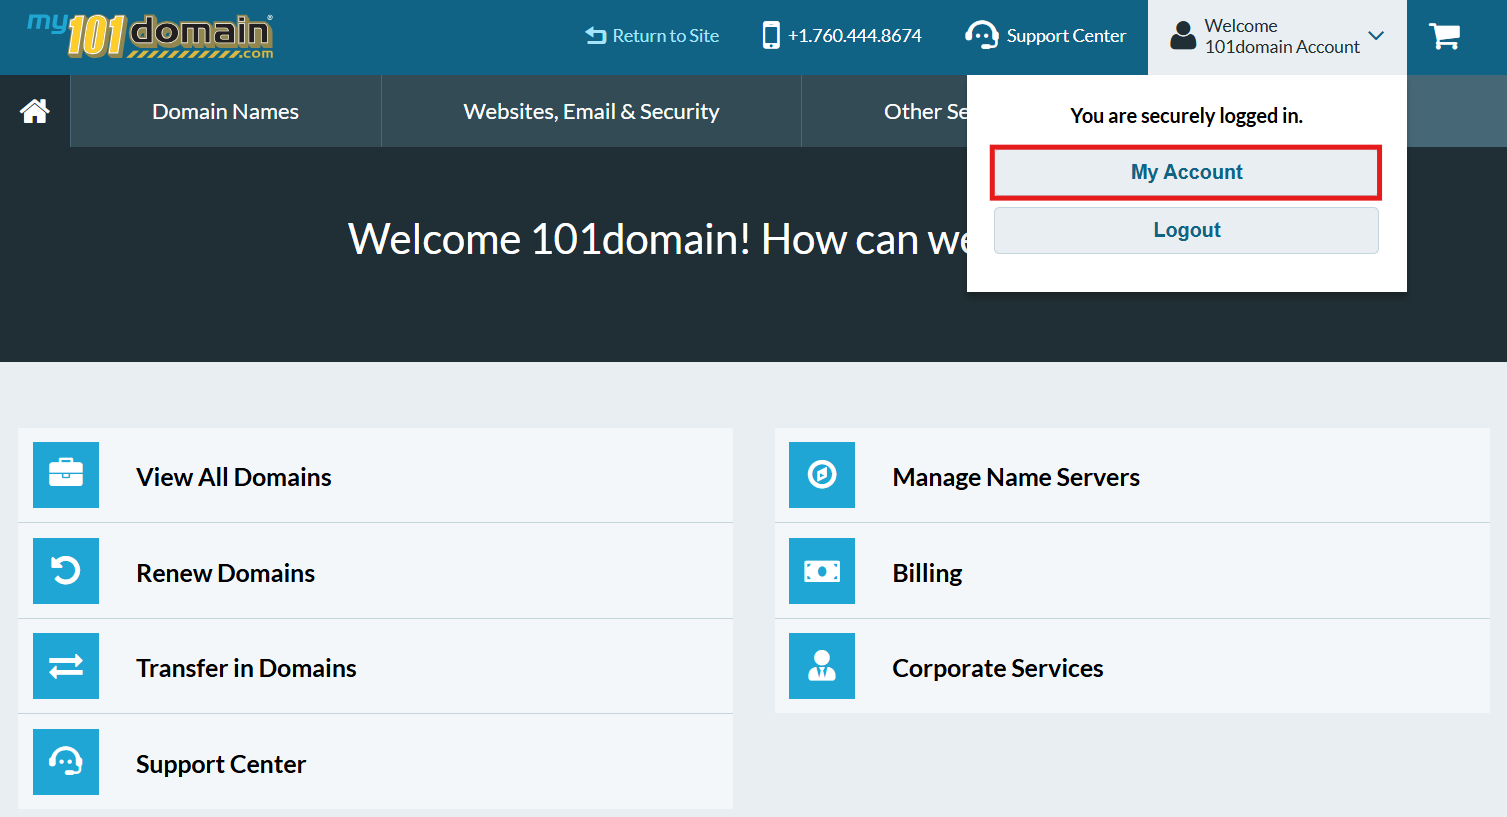Click the Corporate Services person icon
This screenshot has width=1507, height=817.
(822, 666)
